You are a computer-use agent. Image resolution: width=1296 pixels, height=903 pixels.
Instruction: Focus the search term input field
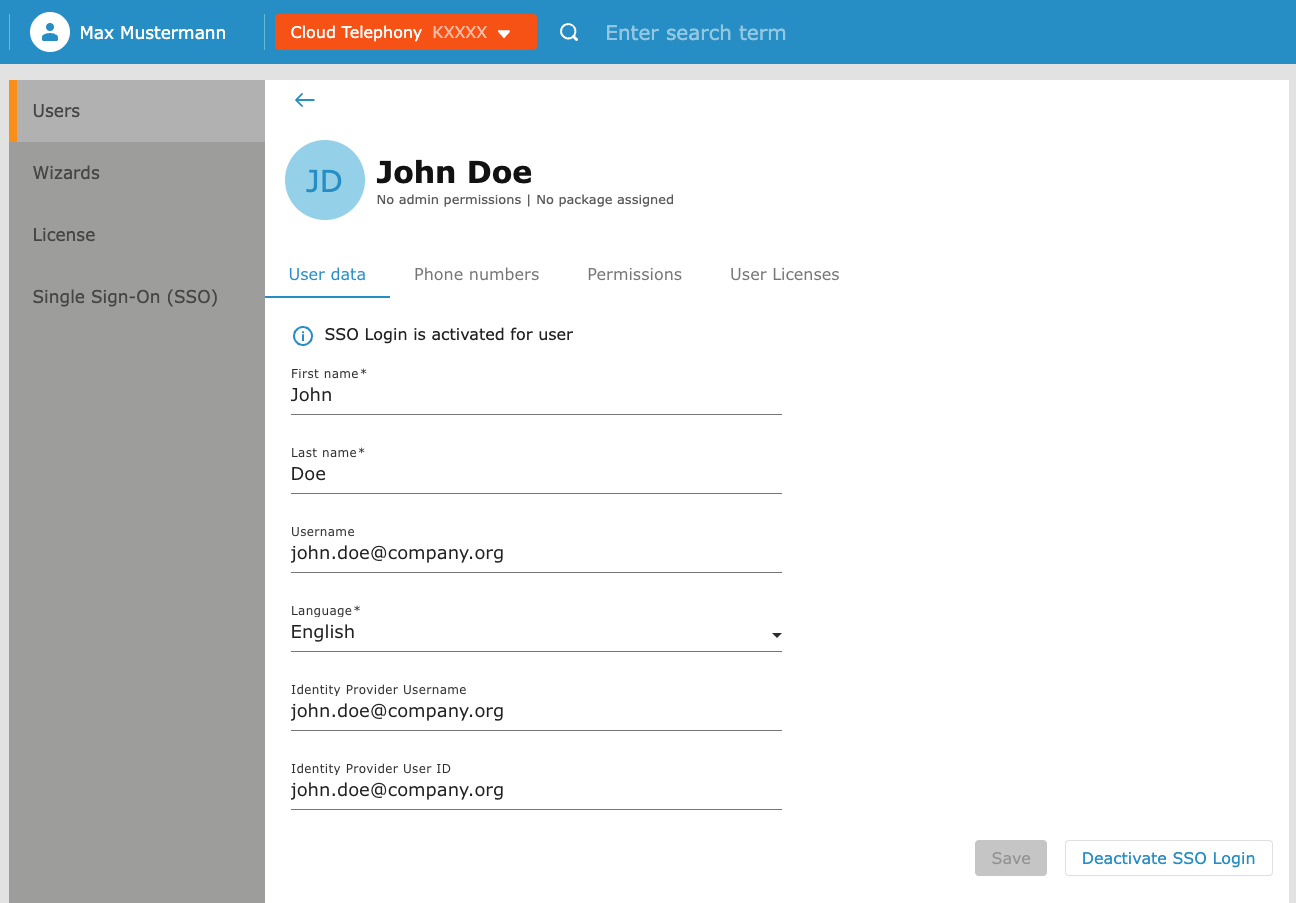click(696, 33)
